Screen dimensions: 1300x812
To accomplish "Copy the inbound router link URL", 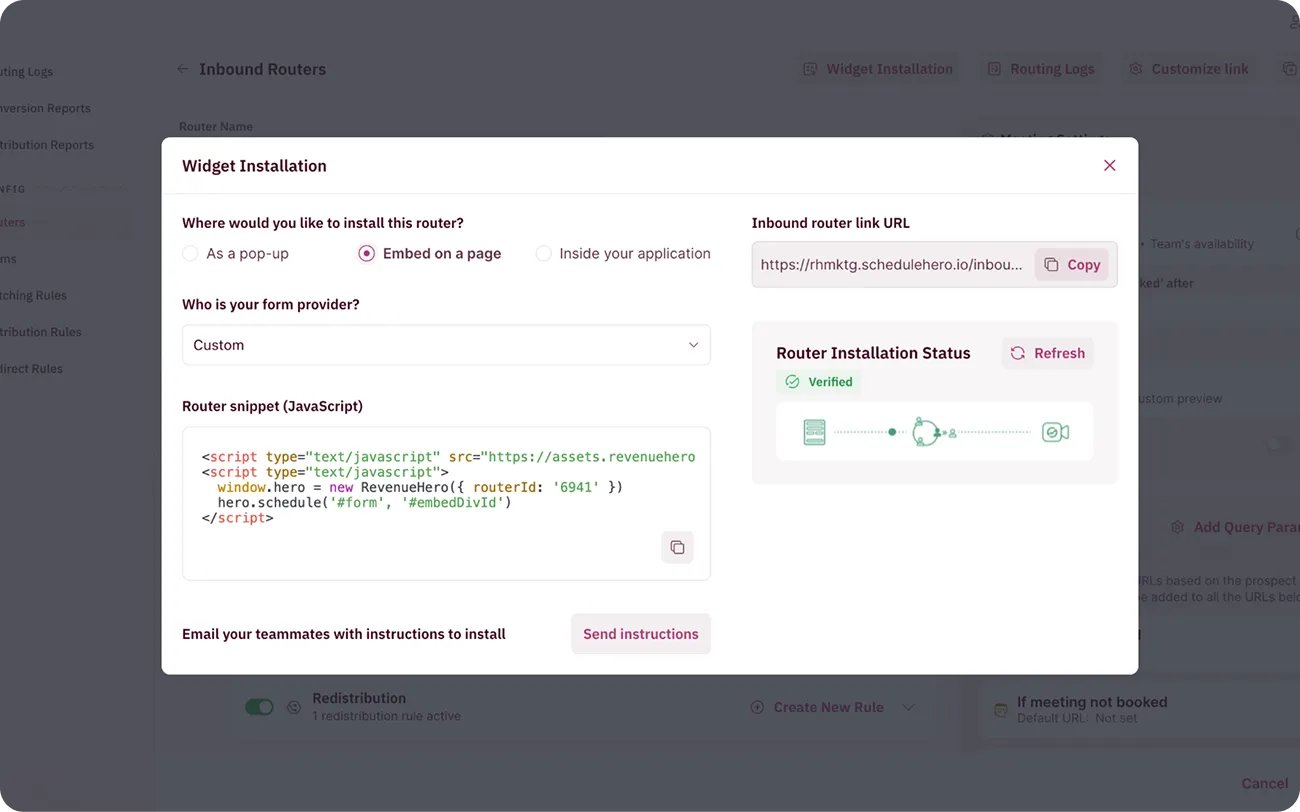I will click(x=1072, y=265).
